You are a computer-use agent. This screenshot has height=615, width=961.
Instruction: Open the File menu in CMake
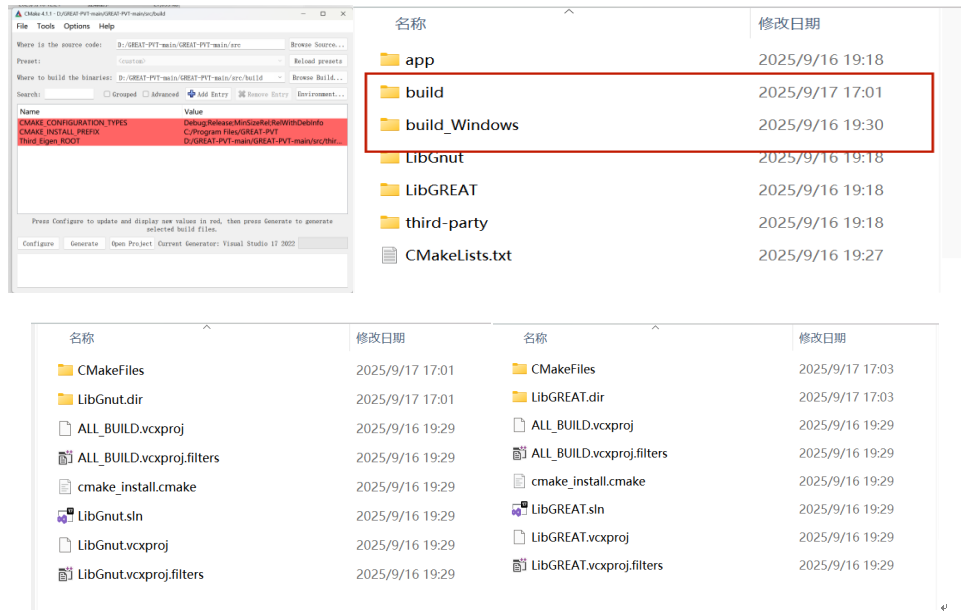[22, 26]
